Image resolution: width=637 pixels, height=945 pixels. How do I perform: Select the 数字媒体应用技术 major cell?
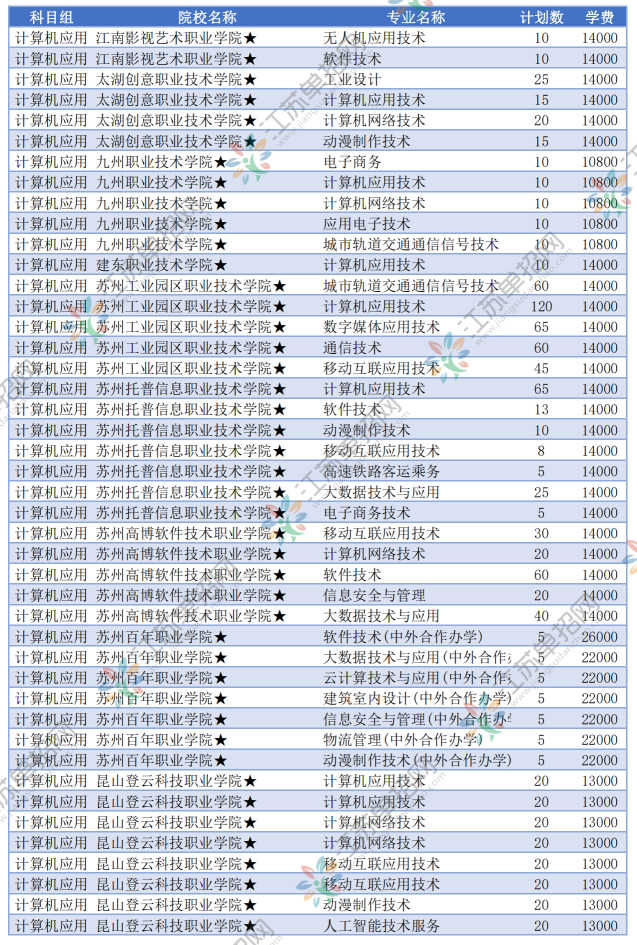(x=381, y=327)
